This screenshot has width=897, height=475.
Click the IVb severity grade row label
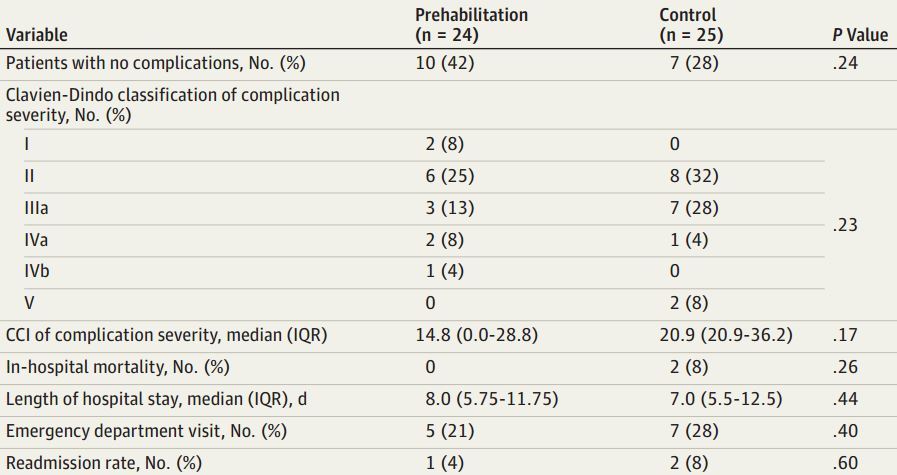[38, 271]
